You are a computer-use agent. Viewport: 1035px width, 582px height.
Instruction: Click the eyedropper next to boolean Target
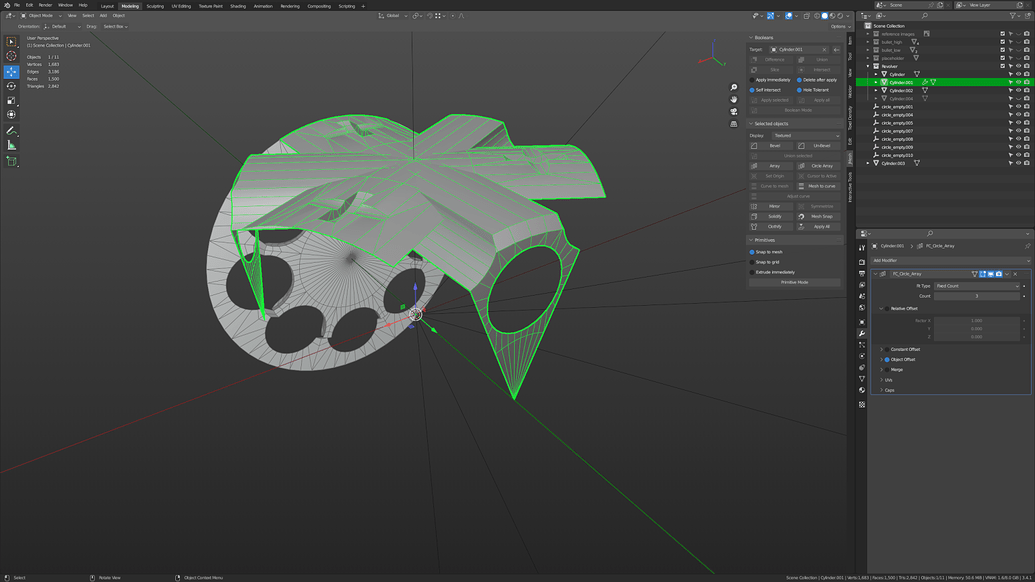(x=836, y=49)
